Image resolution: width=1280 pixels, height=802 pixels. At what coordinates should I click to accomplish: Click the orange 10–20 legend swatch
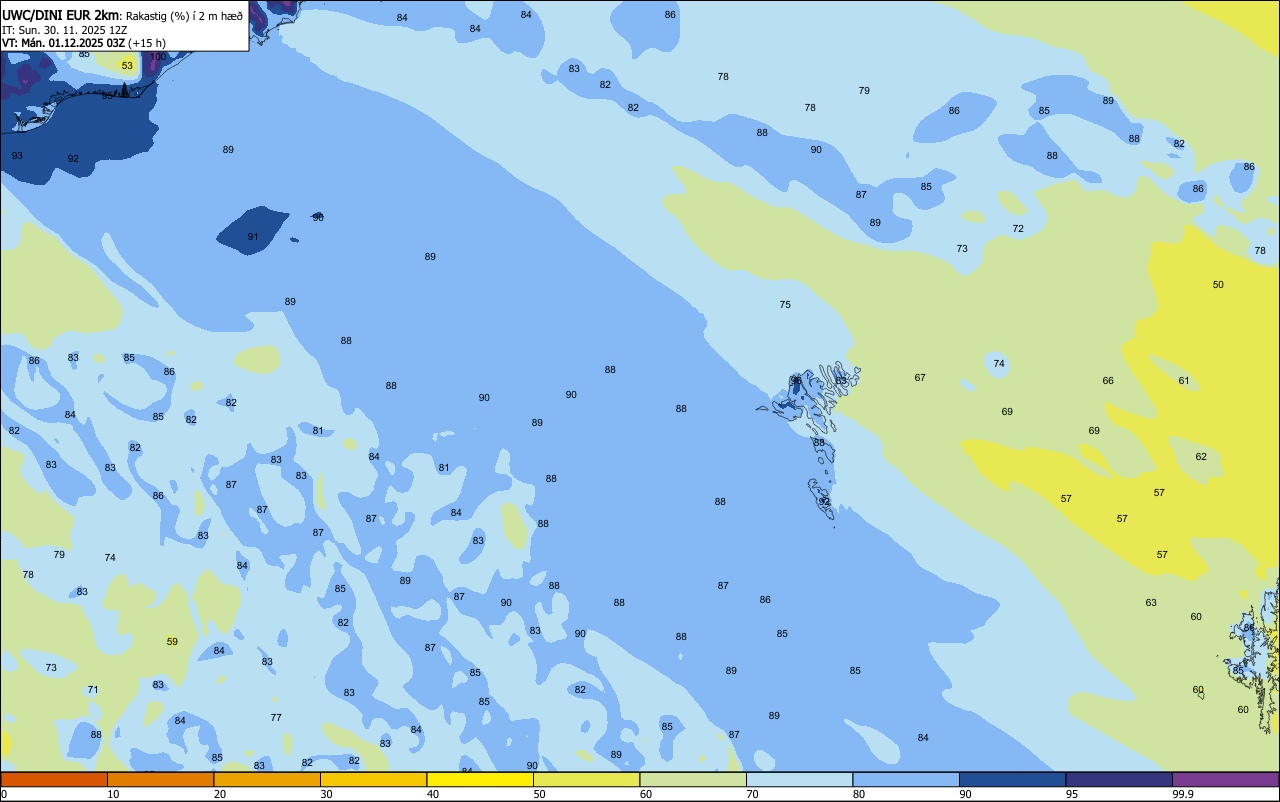[160, 779]
